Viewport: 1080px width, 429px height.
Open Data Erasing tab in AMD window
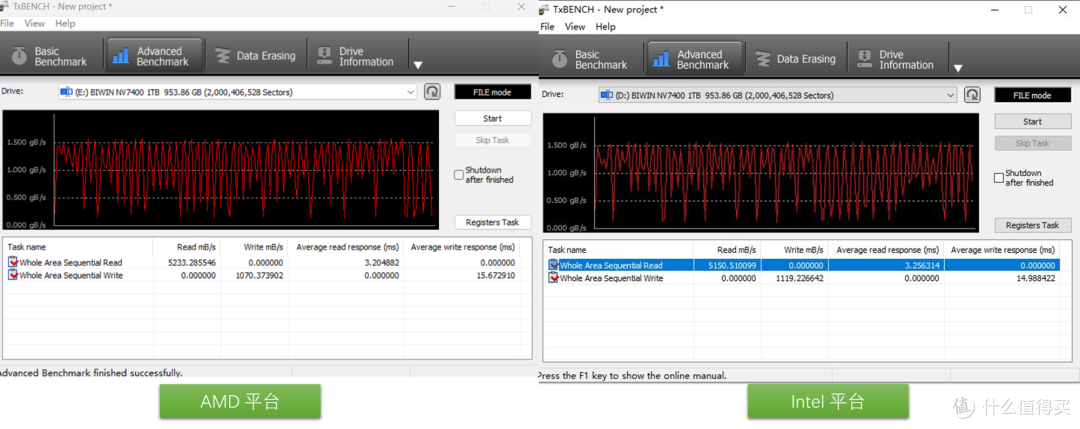click(x=256, y=56)
